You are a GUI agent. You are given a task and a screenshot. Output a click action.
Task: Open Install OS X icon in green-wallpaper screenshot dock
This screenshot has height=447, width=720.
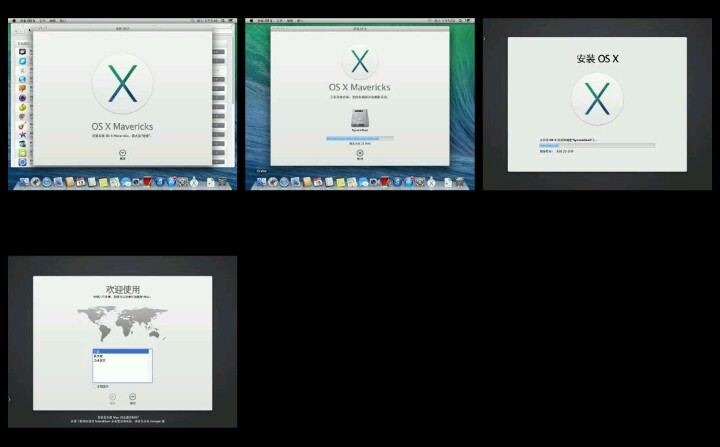431,182
